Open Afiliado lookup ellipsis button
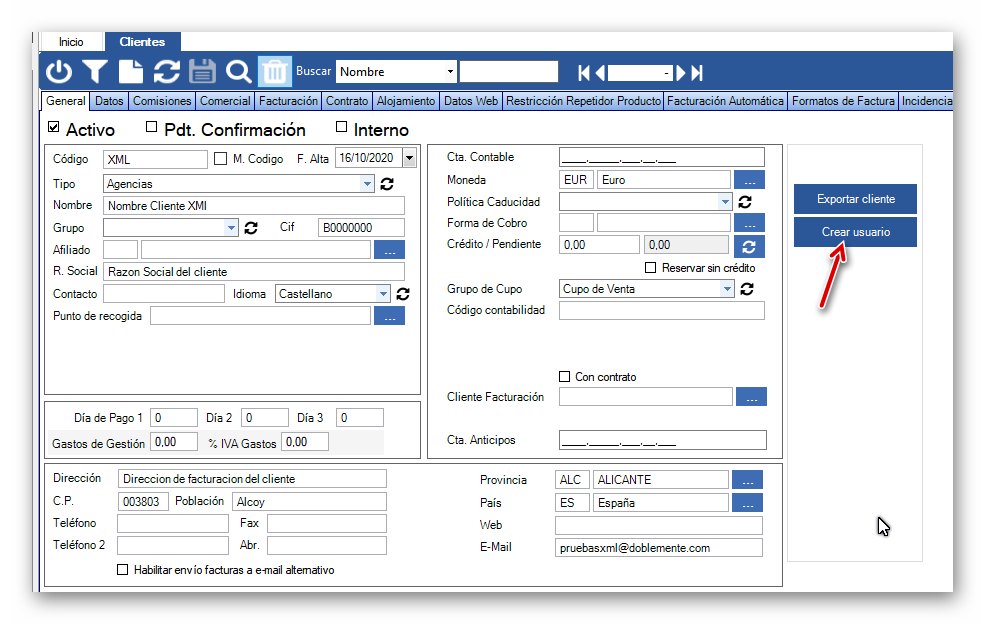This screenshot has width=985, height=624. coord(389,250)
